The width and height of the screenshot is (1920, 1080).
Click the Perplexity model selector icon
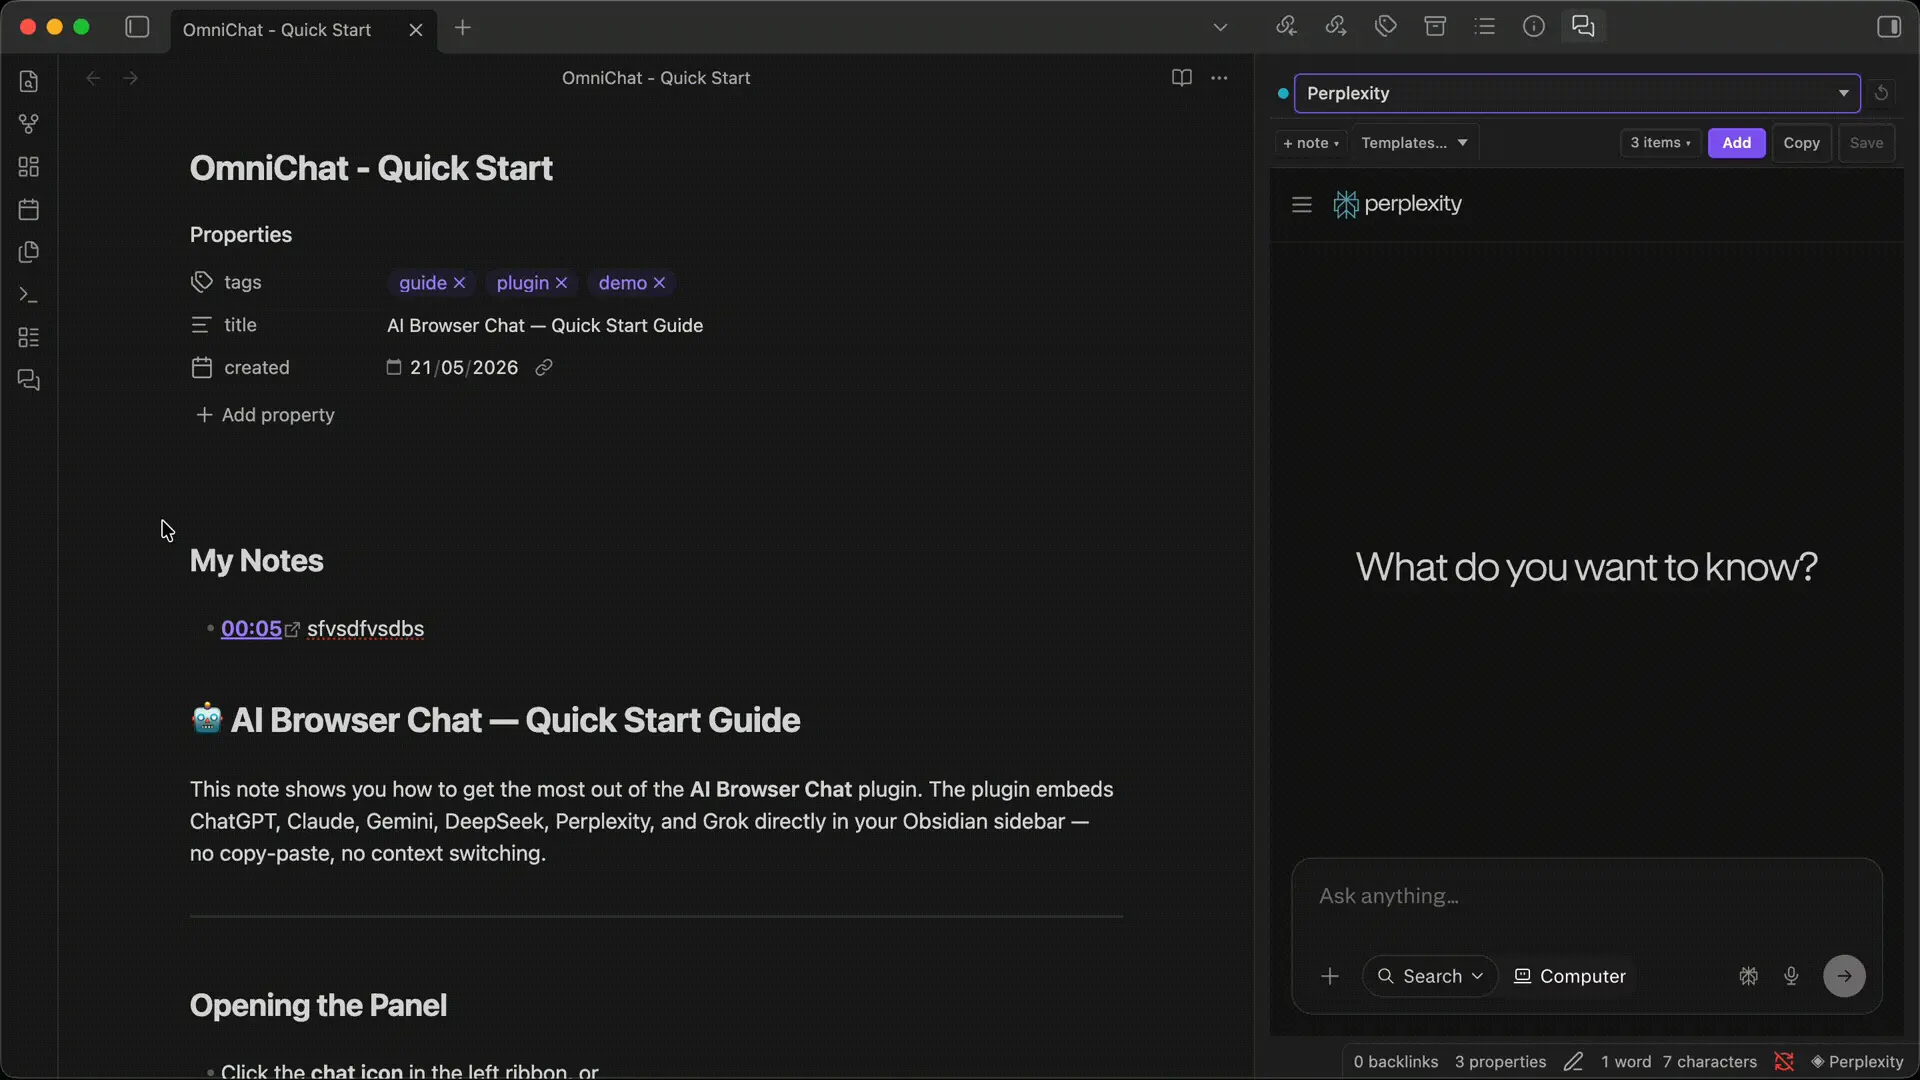click(1748, 976)
